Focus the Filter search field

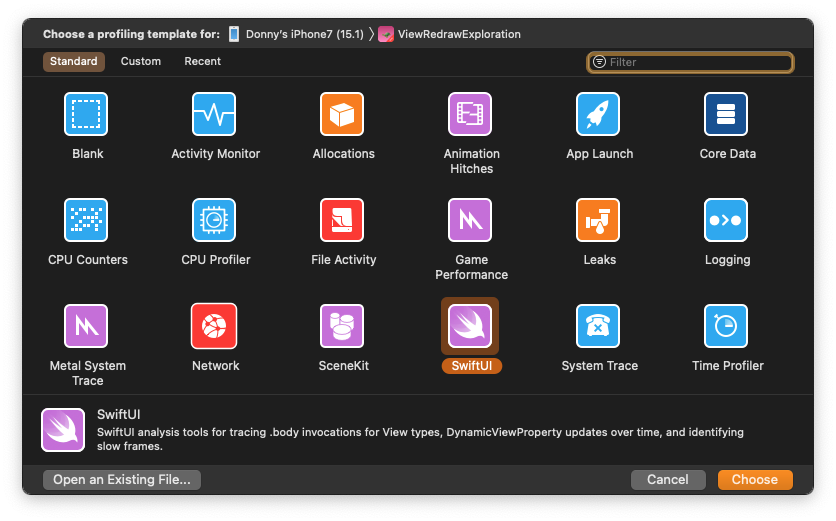pos(690,62)
